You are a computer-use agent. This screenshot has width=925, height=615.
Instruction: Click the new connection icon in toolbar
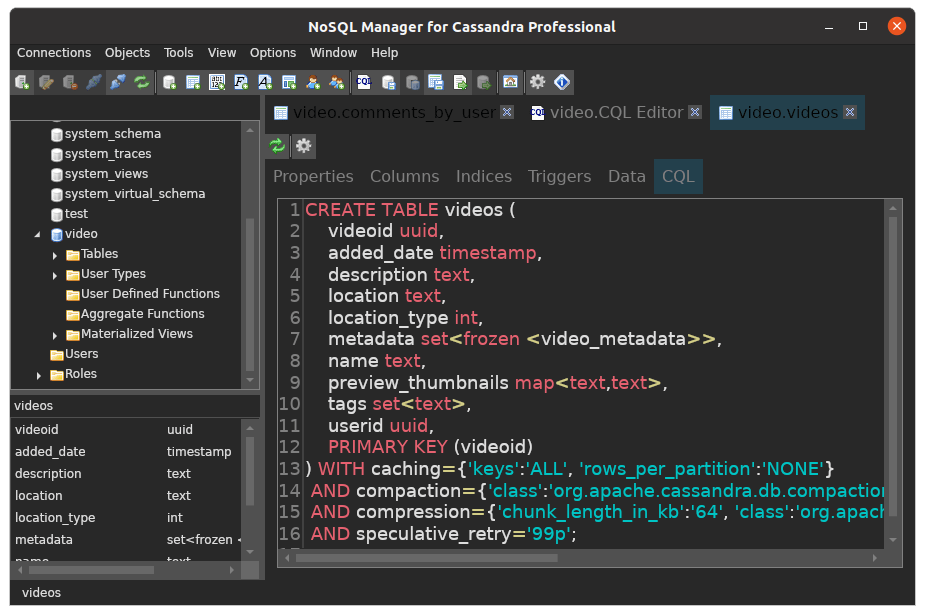[x=22, y=82]
